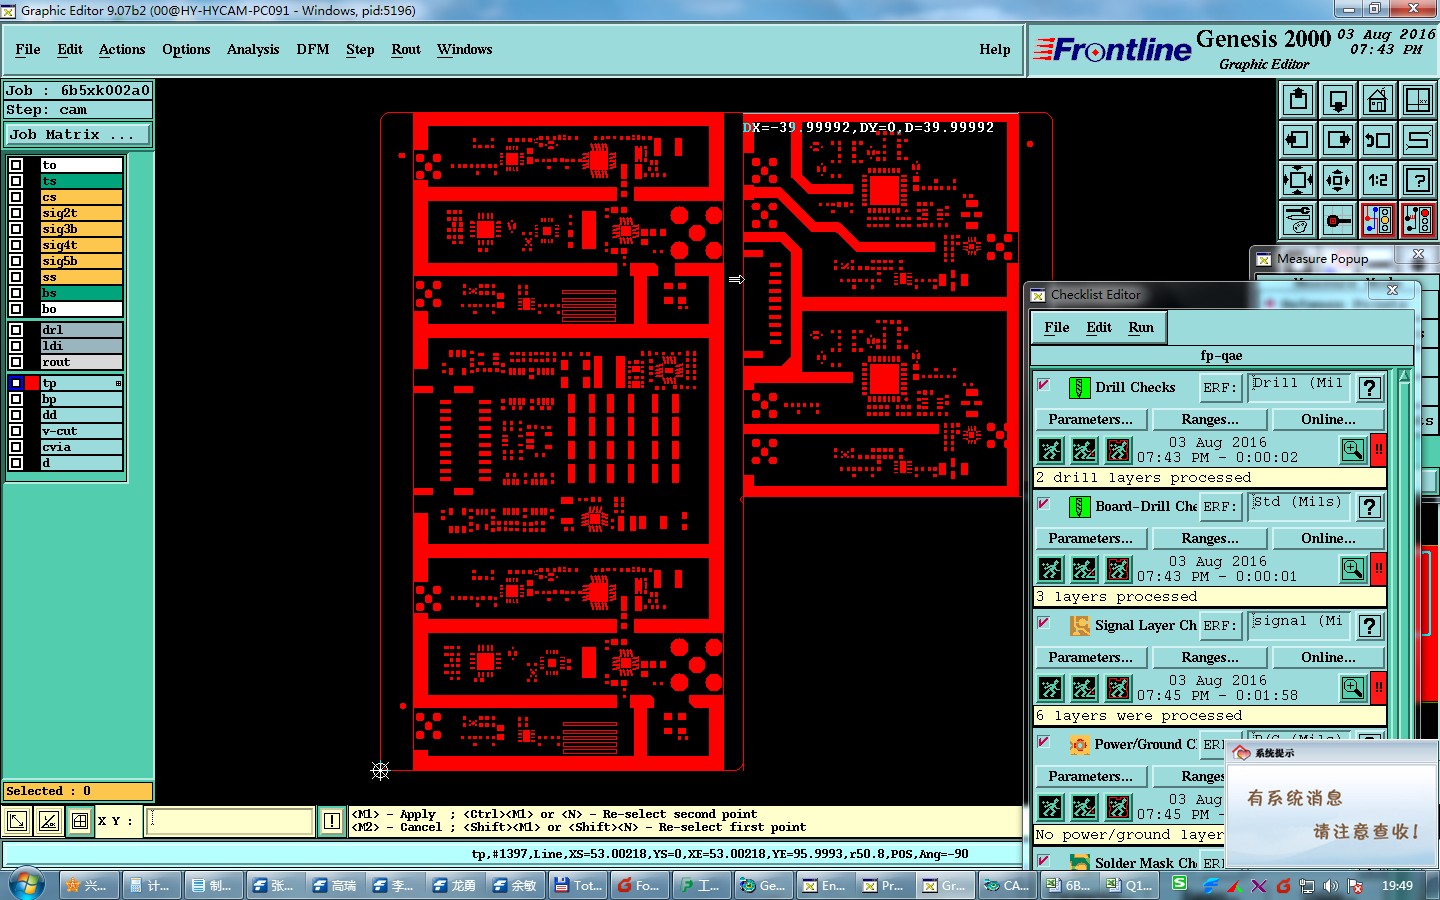This screenshot has height=900, width=1440.
Task: Click the snap-to-grid red pad icon
Action: pyautogui.click(x=1338, y=220)
